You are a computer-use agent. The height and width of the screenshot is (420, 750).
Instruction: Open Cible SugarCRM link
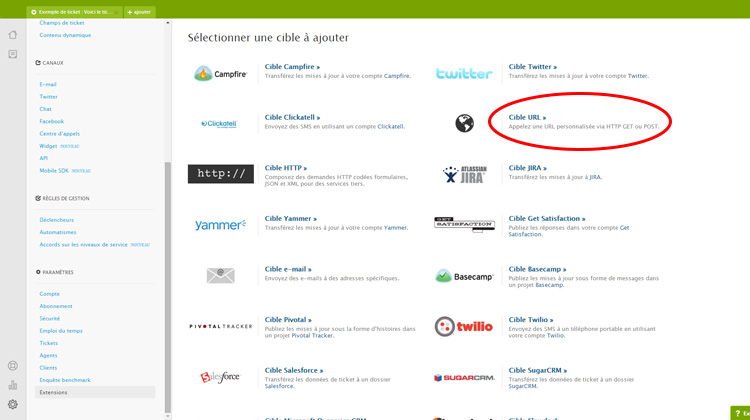click(538, 371)
